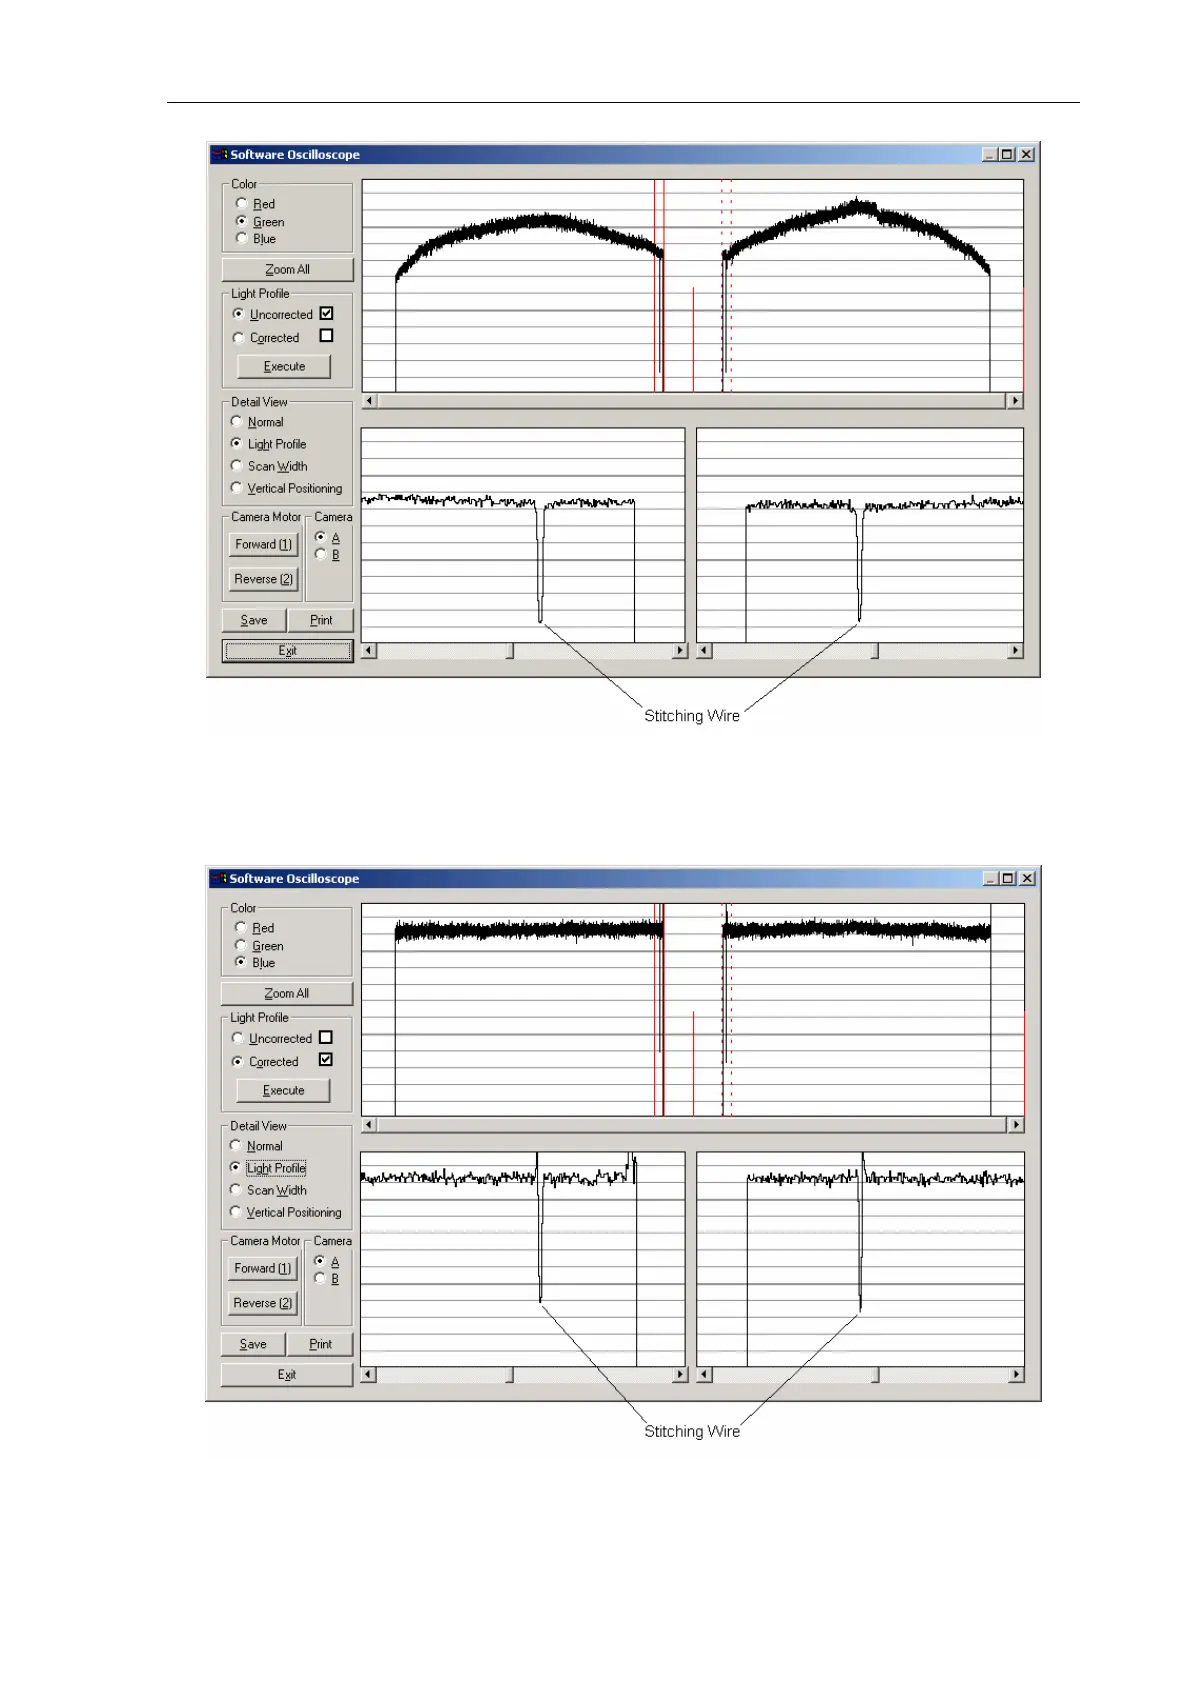Click left arrow of upper window right detail scrollbar
The width and height of the screenshot is (1190, 1684).
(x=704, y=651)
